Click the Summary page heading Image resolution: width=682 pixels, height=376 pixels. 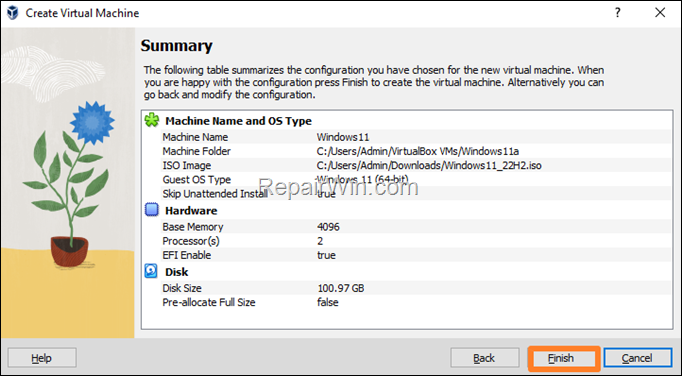(x=177, y=46)
